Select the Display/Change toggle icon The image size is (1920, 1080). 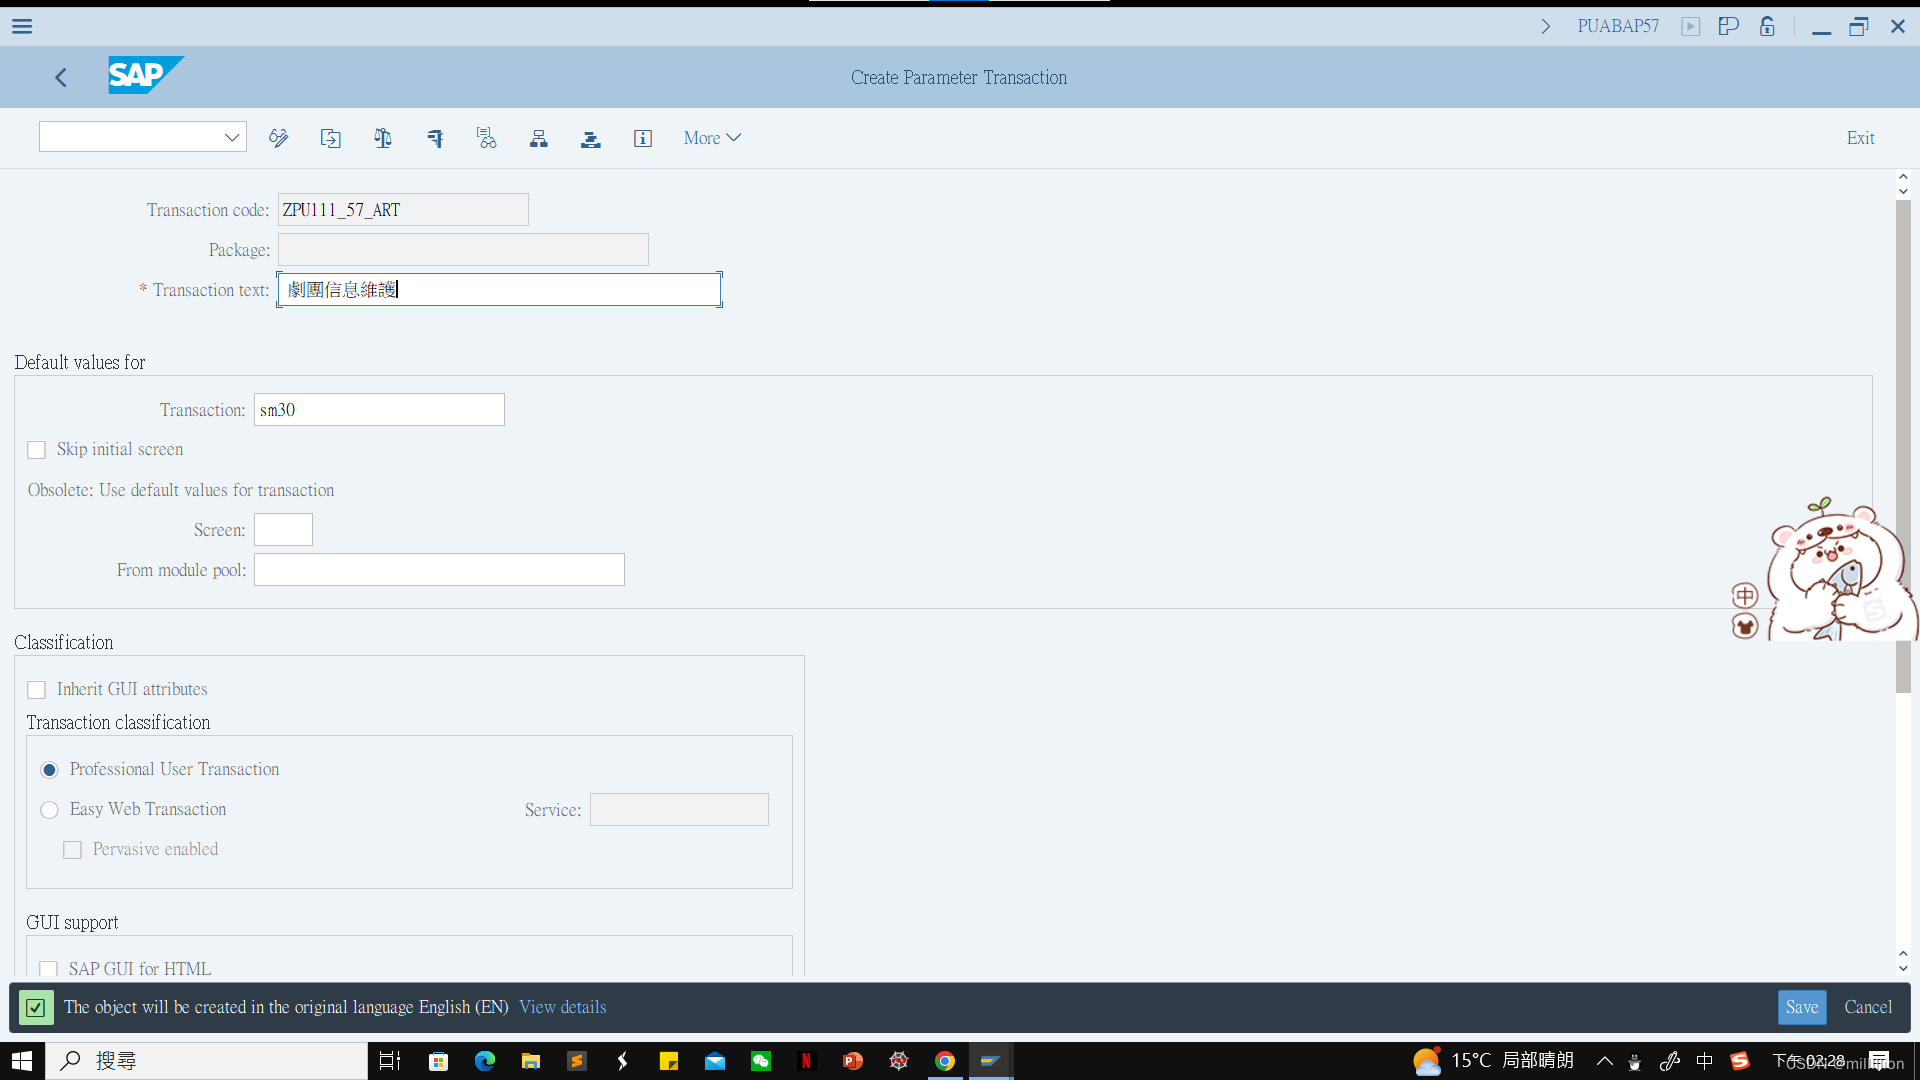[279, 138]
